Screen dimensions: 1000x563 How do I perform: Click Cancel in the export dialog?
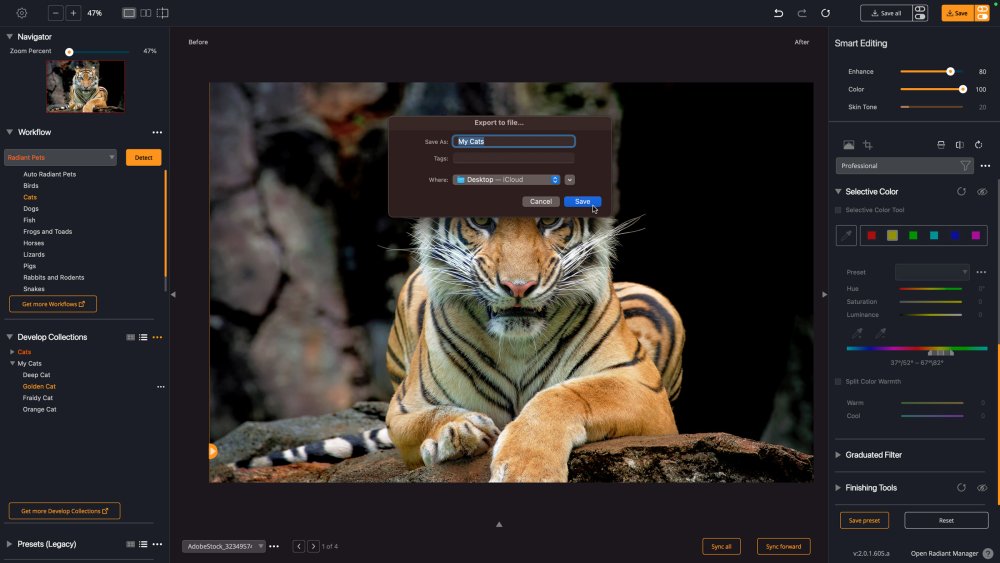(541, 201)
